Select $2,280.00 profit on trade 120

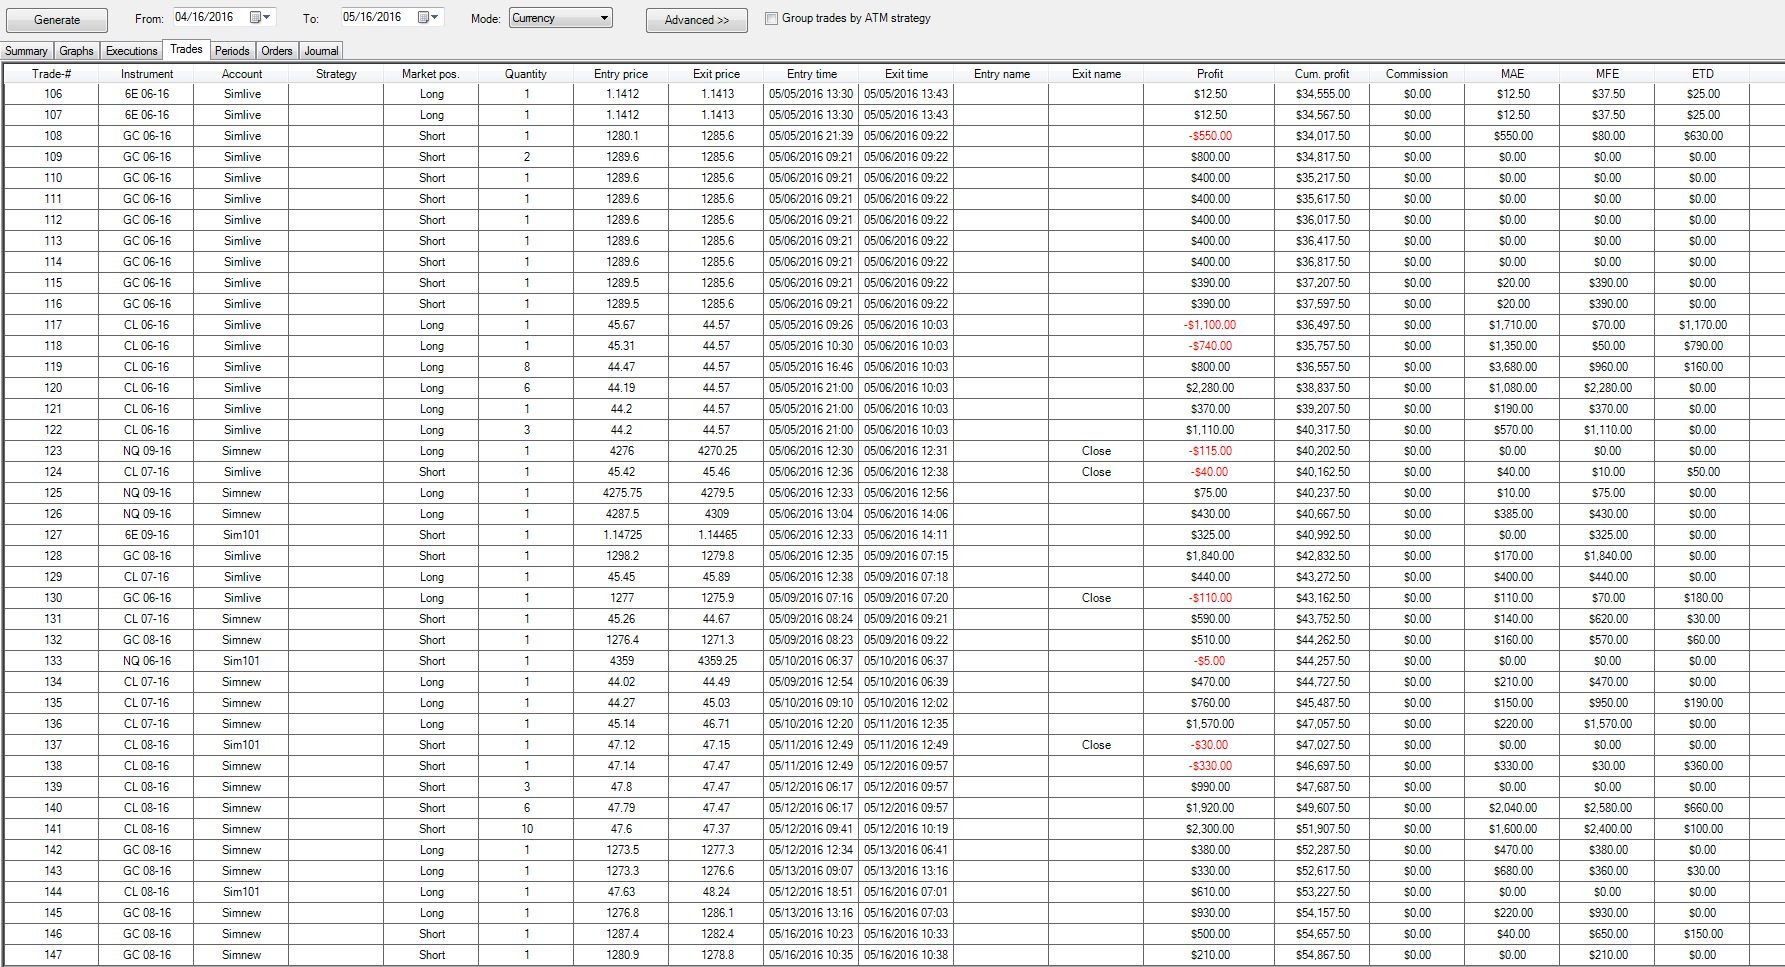pos(1210,388)
